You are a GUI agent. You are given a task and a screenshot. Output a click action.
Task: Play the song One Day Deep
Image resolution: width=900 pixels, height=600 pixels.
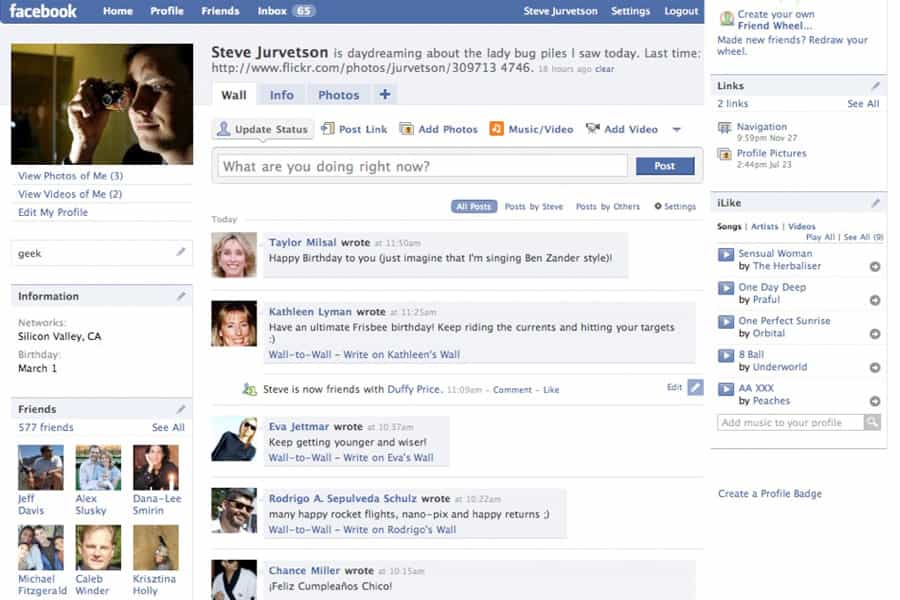tap(726, 288)
